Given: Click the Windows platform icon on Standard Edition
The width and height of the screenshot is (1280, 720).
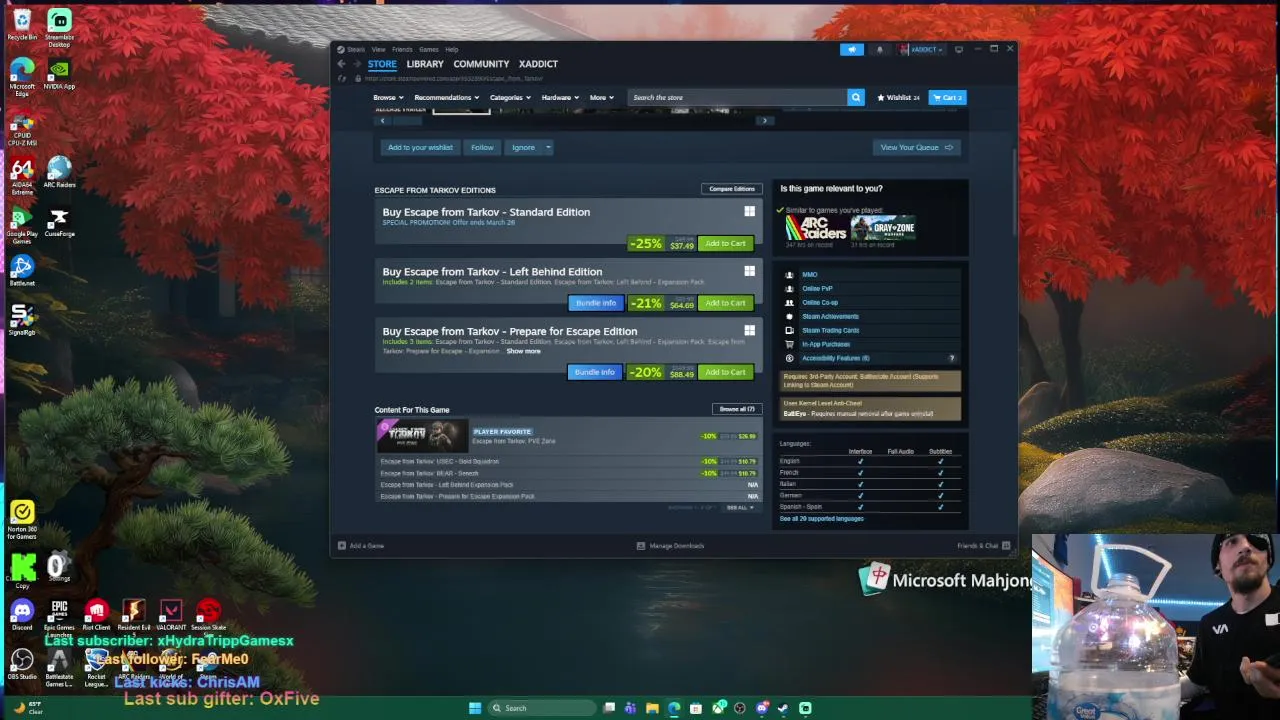Looking at the screenshot, I should pyautogui.click(x=749, y=211).
